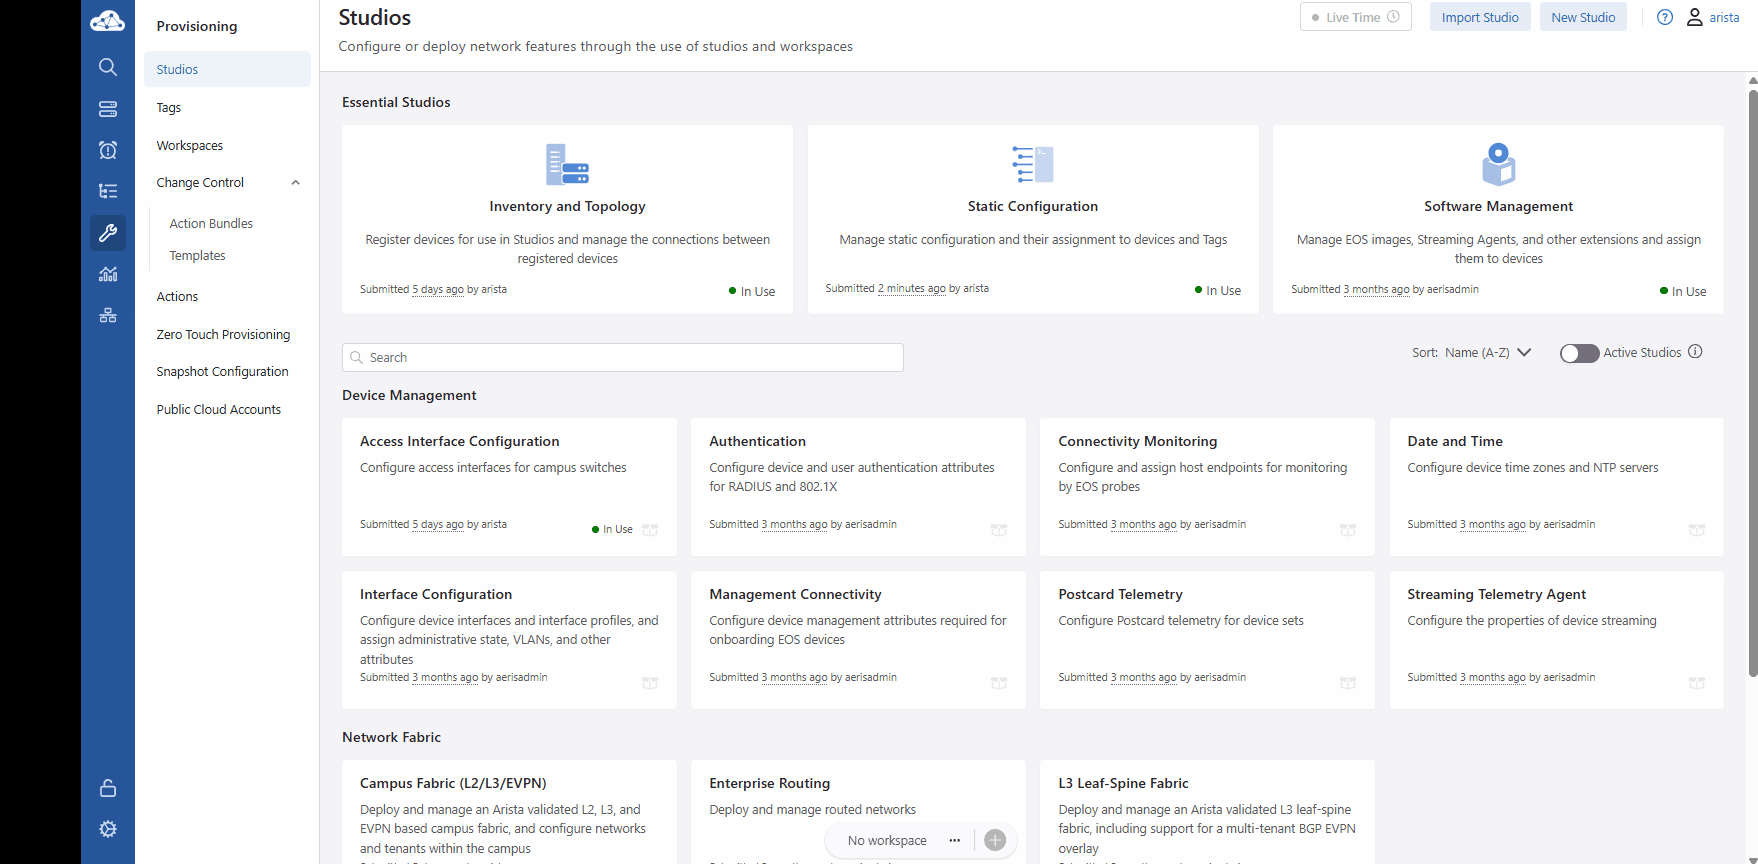
Task: Click "2 minutes ago" on Static Configuration card
Action: tap(912, 289)
